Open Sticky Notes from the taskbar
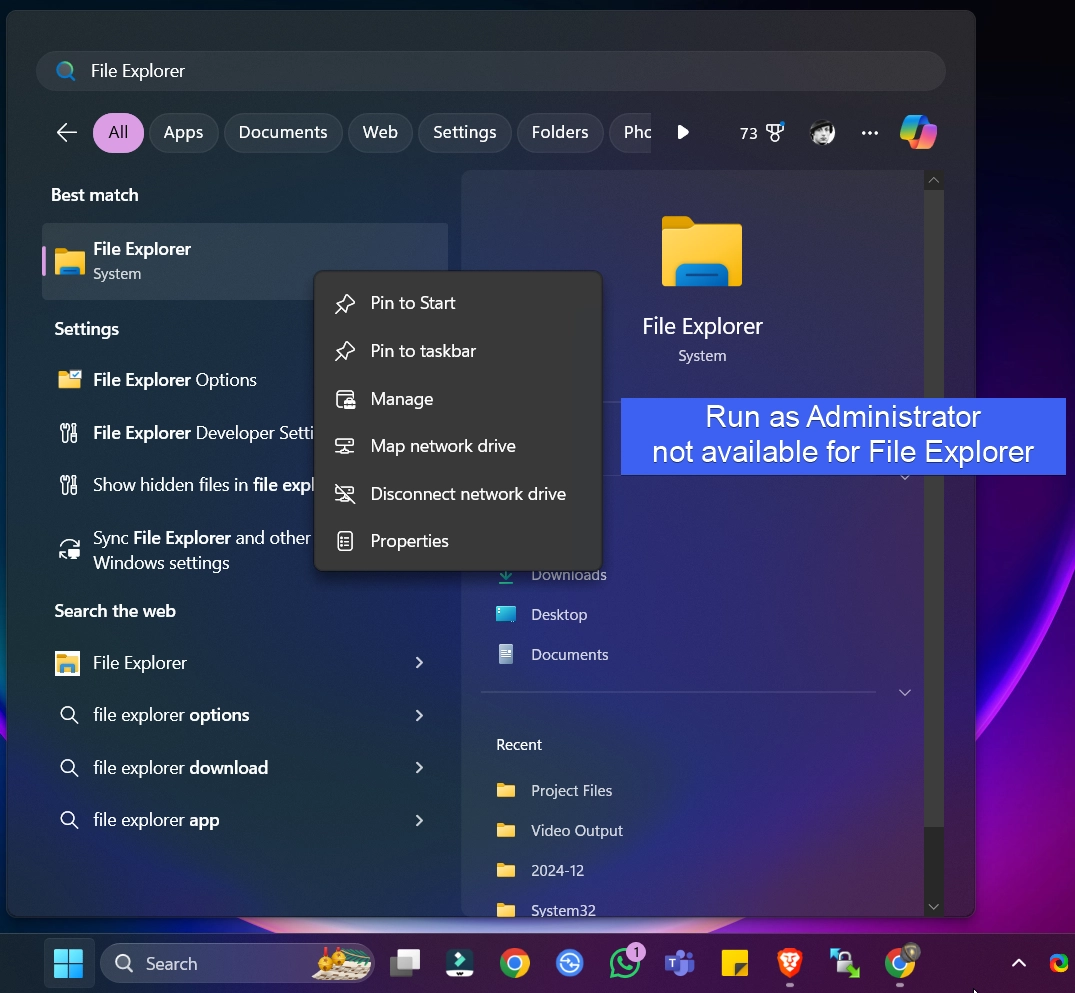Screen dimensions: 1075x993 point(734,964)
